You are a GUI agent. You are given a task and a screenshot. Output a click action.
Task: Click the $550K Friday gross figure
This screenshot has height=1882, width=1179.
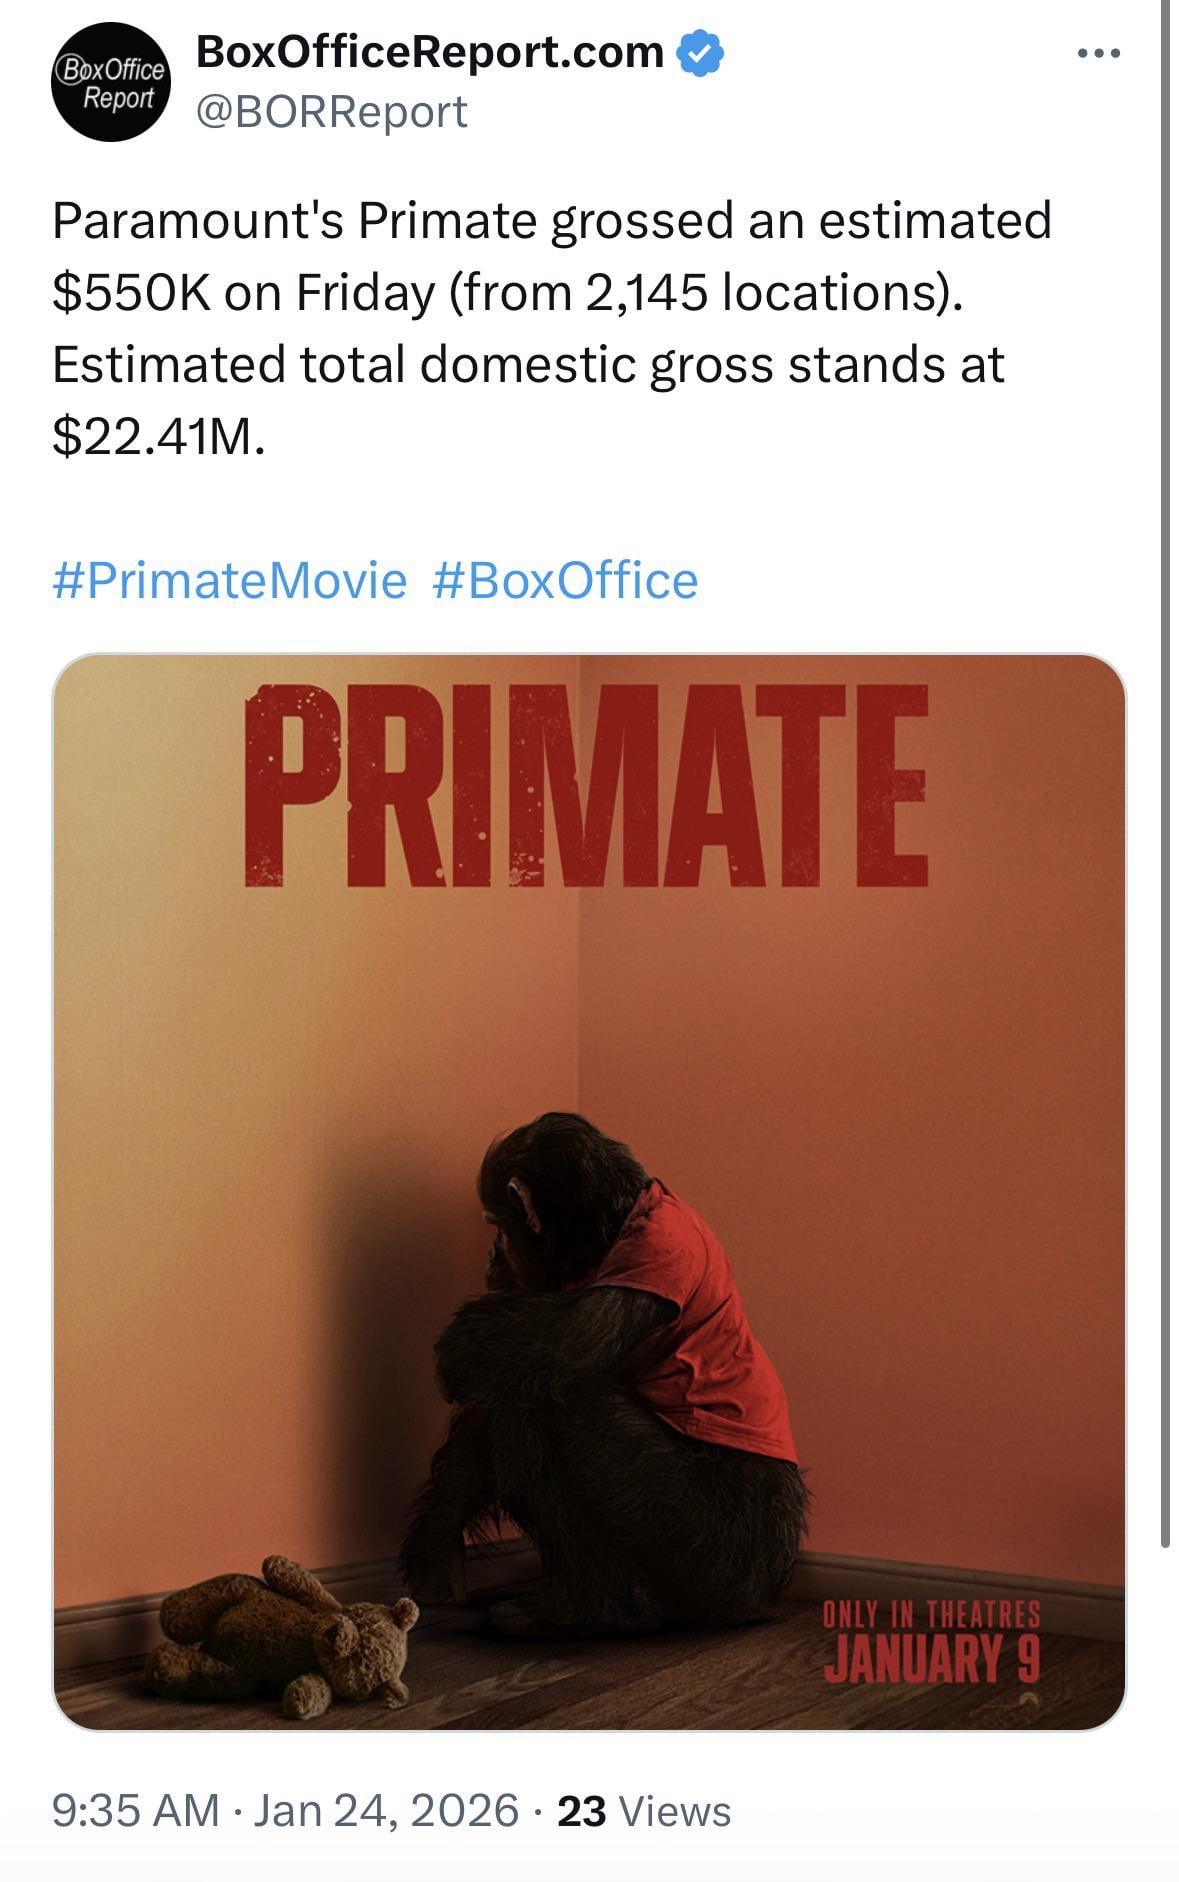pyautogui.click(x=130, y=293)
